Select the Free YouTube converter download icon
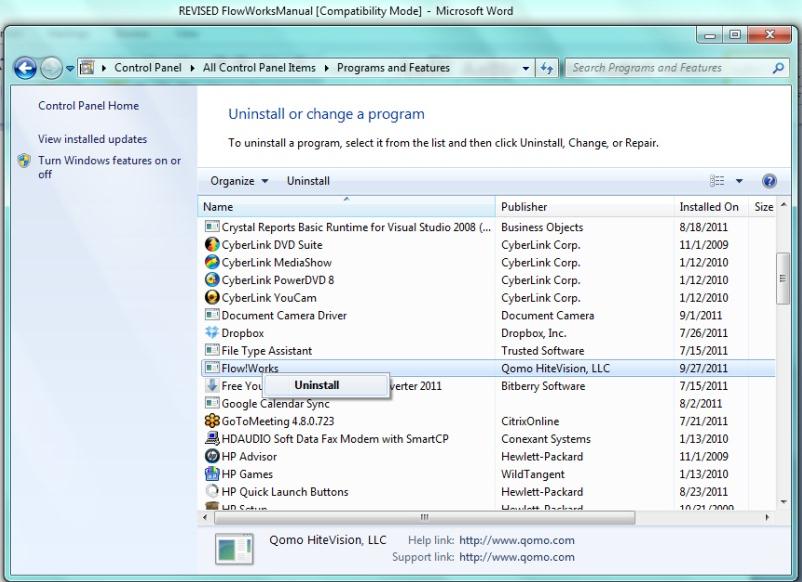The height and width of the screenshot is (582, 802). coord(212,386)
